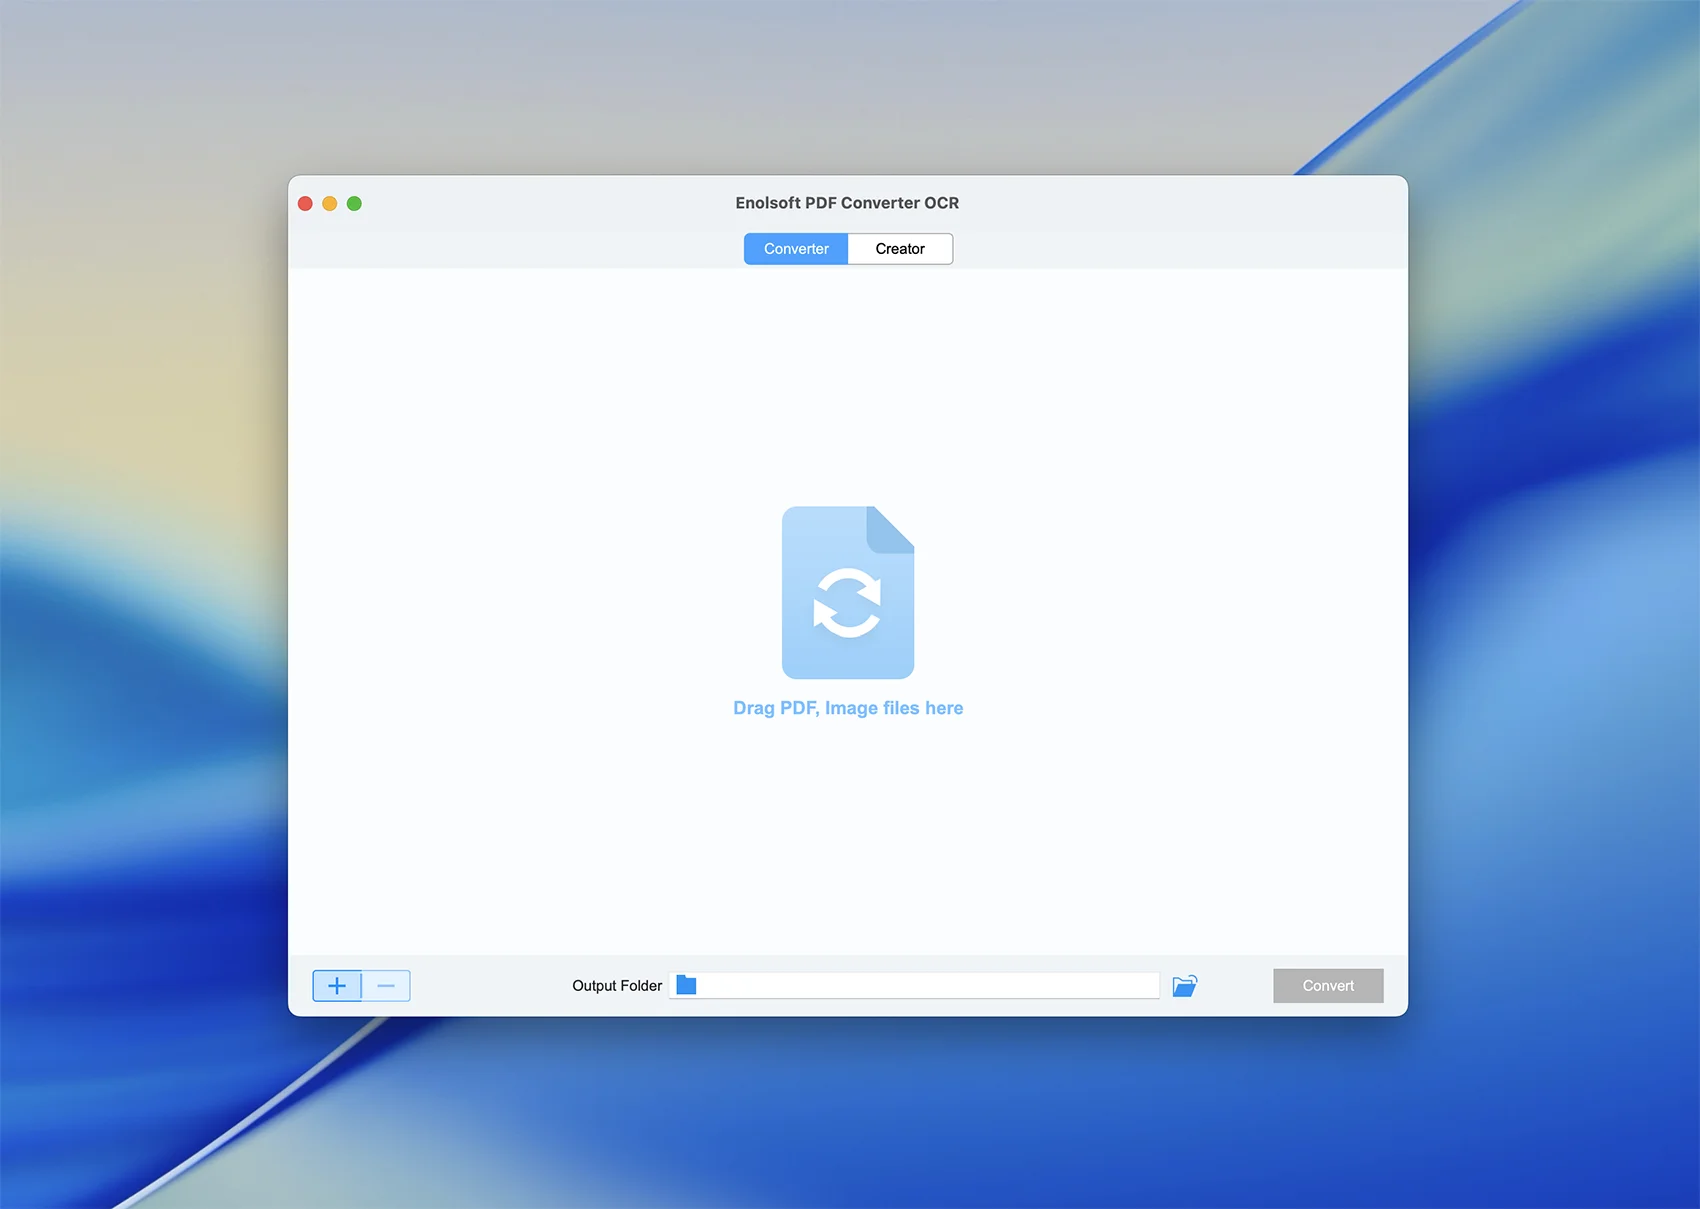Image resolution: width=1700 pixels, height=1209 pixels.
Task: Click the Output Folder label
Action: pyautogui.click(x=617, y=986)
